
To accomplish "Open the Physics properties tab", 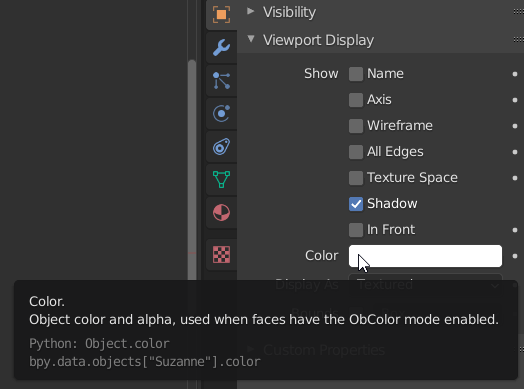I will pos(221,113).
